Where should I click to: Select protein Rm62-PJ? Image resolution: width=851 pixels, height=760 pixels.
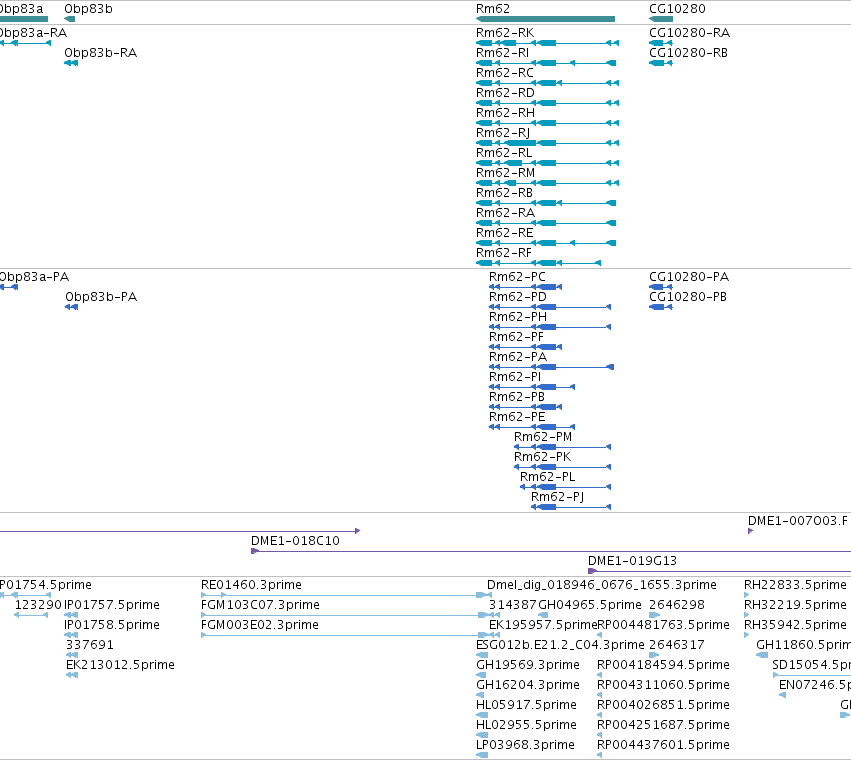coord(571,507)
